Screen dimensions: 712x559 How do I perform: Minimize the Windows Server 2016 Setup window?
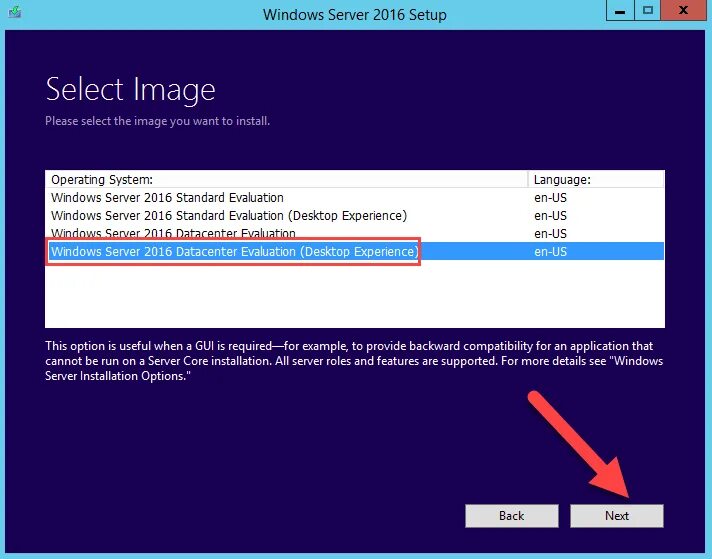[620, 10]
